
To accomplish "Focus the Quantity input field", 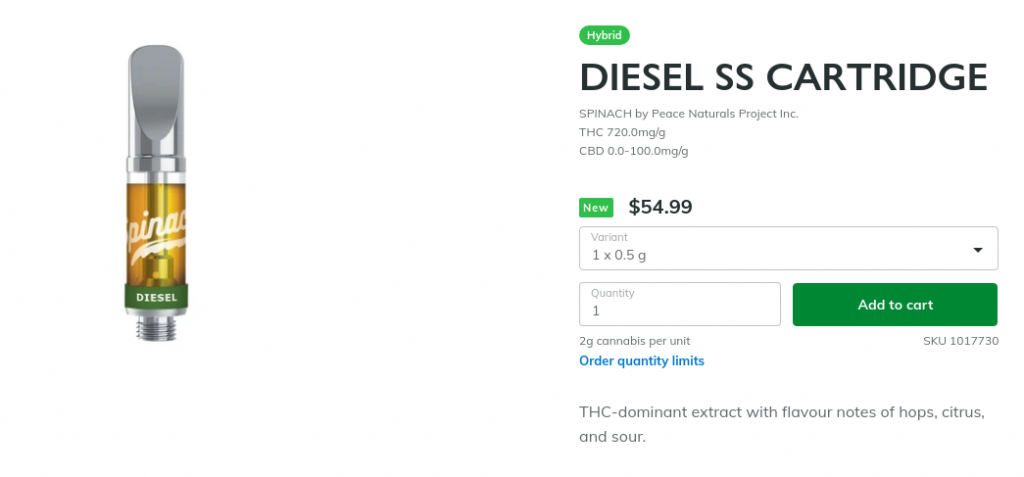I will coord(680,304).
